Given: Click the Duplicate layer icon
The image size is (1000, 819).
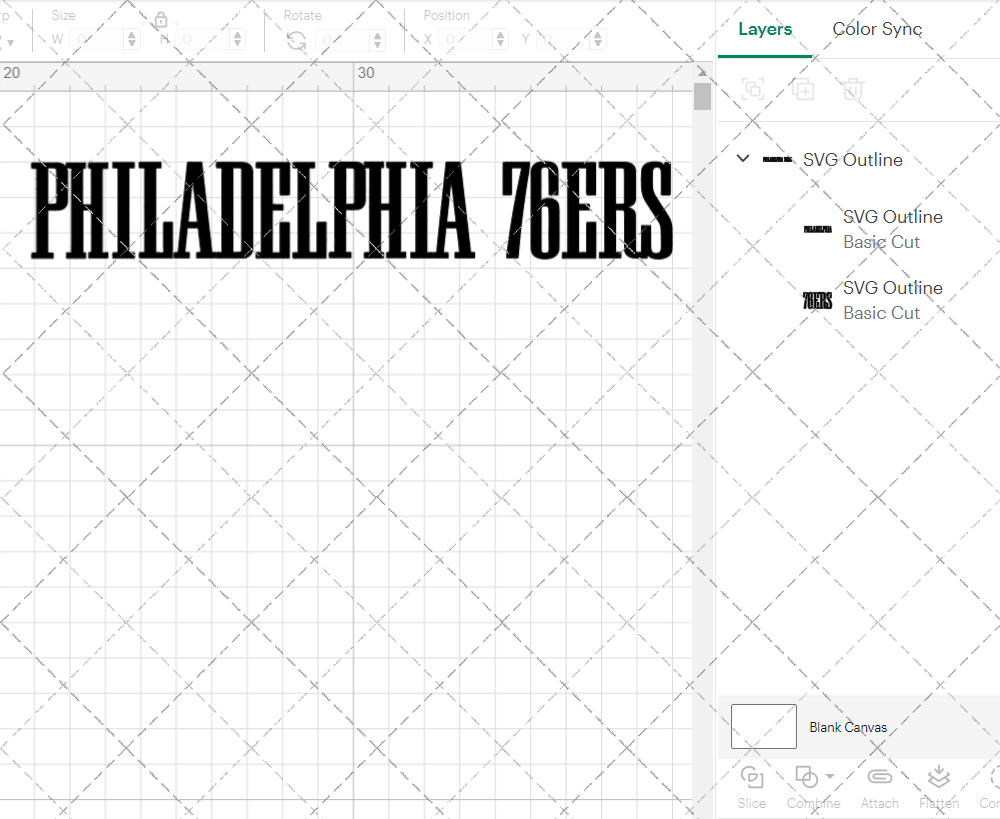Looking at the screenshot, I should coord(803,89).
